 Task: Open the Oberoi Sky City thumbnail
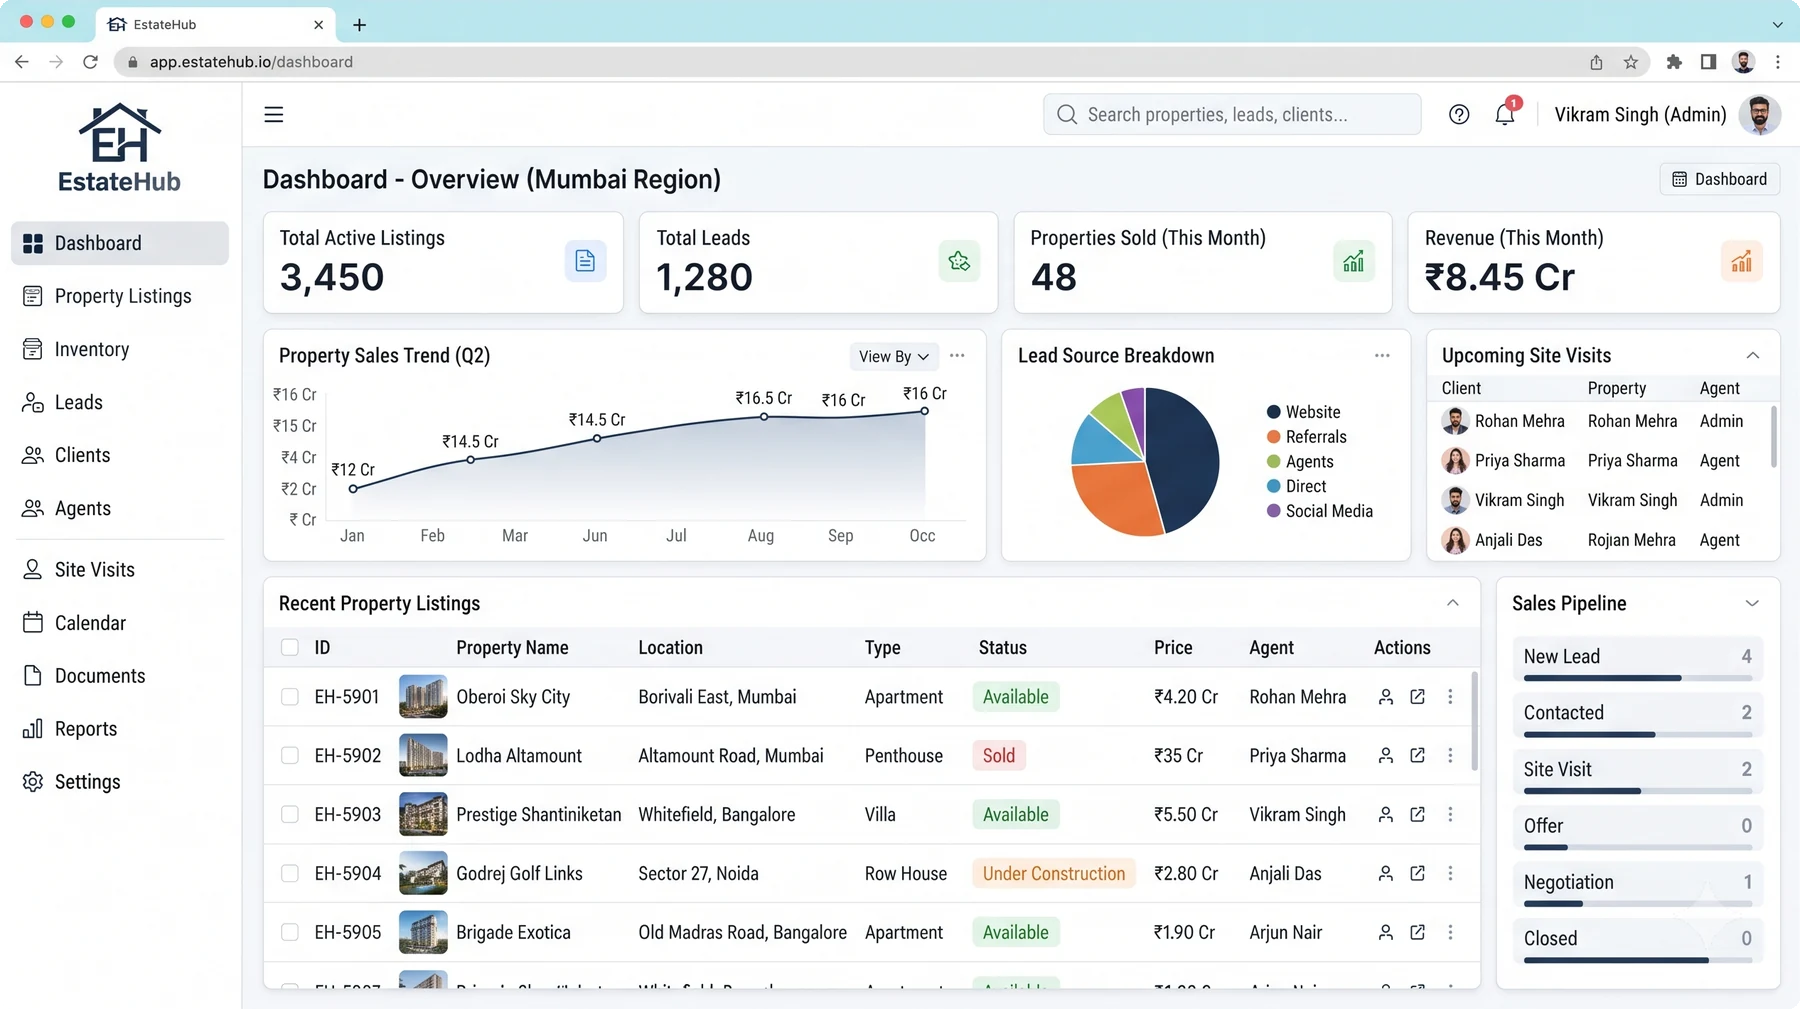(423, 697)
